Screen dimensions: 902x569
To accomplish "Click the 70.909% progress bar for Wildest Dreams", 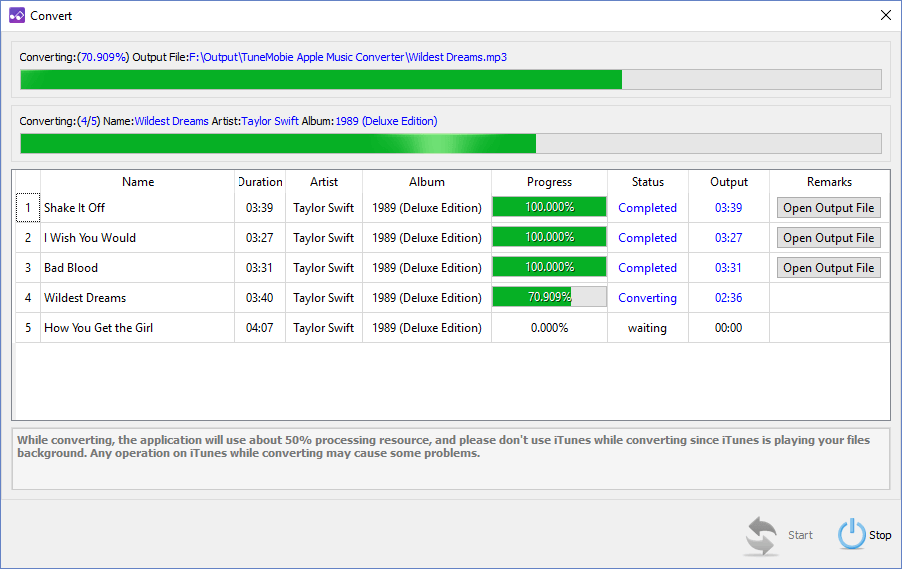I will point(549,297).
